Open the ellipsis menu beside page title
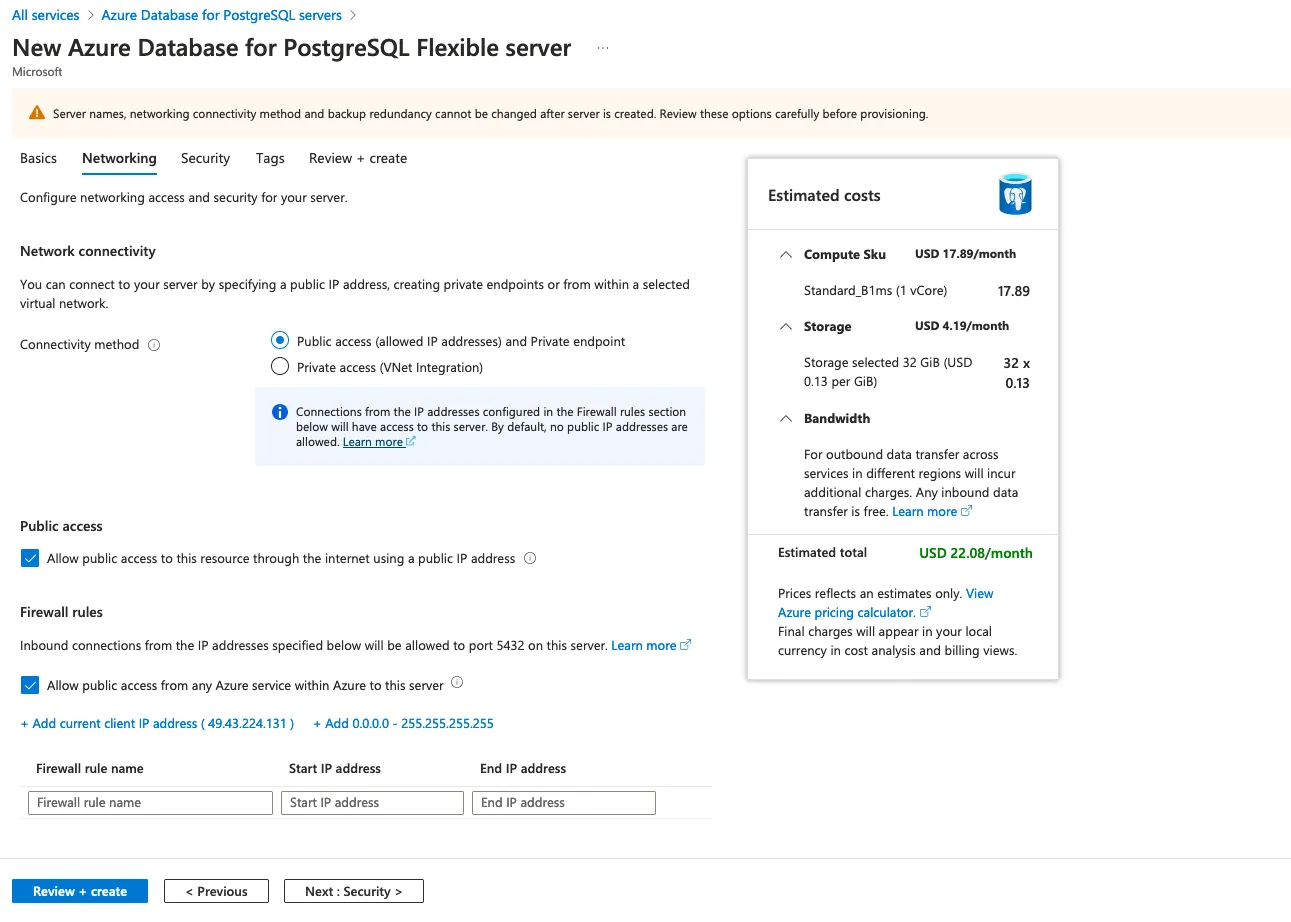 pos(603,48)
